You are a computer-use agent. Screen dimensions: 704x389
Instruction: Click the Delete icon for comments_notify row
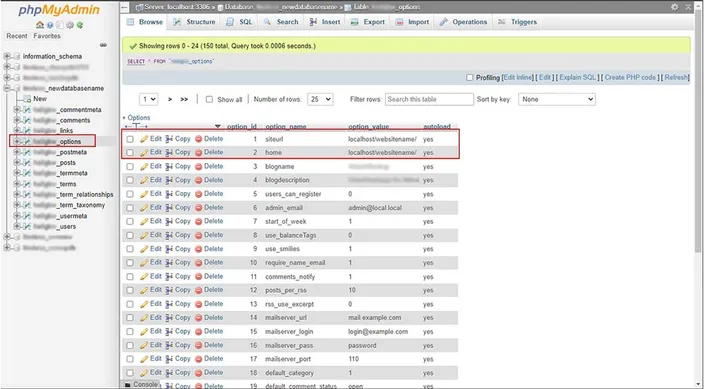click(x=198, y=277)
